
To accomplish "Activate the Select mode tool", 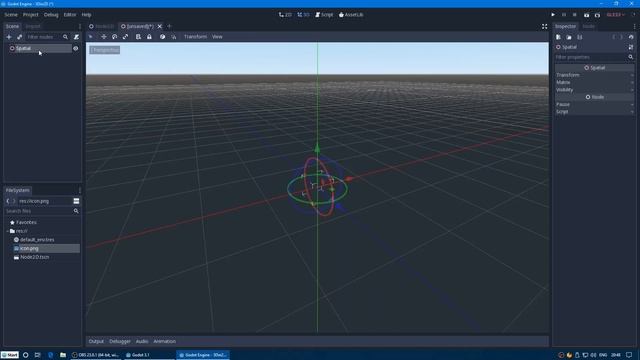I will click(91, 37).
